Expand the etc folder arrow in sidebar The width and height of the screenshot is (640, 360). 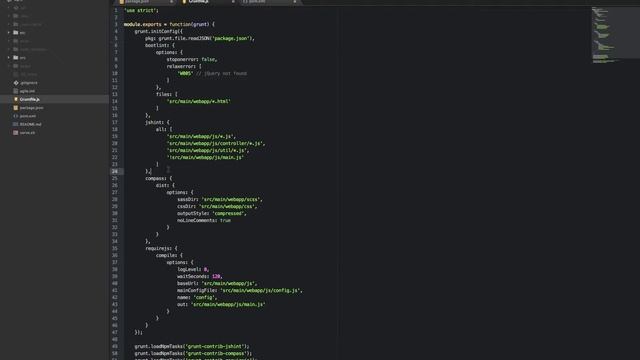(9, 33)
